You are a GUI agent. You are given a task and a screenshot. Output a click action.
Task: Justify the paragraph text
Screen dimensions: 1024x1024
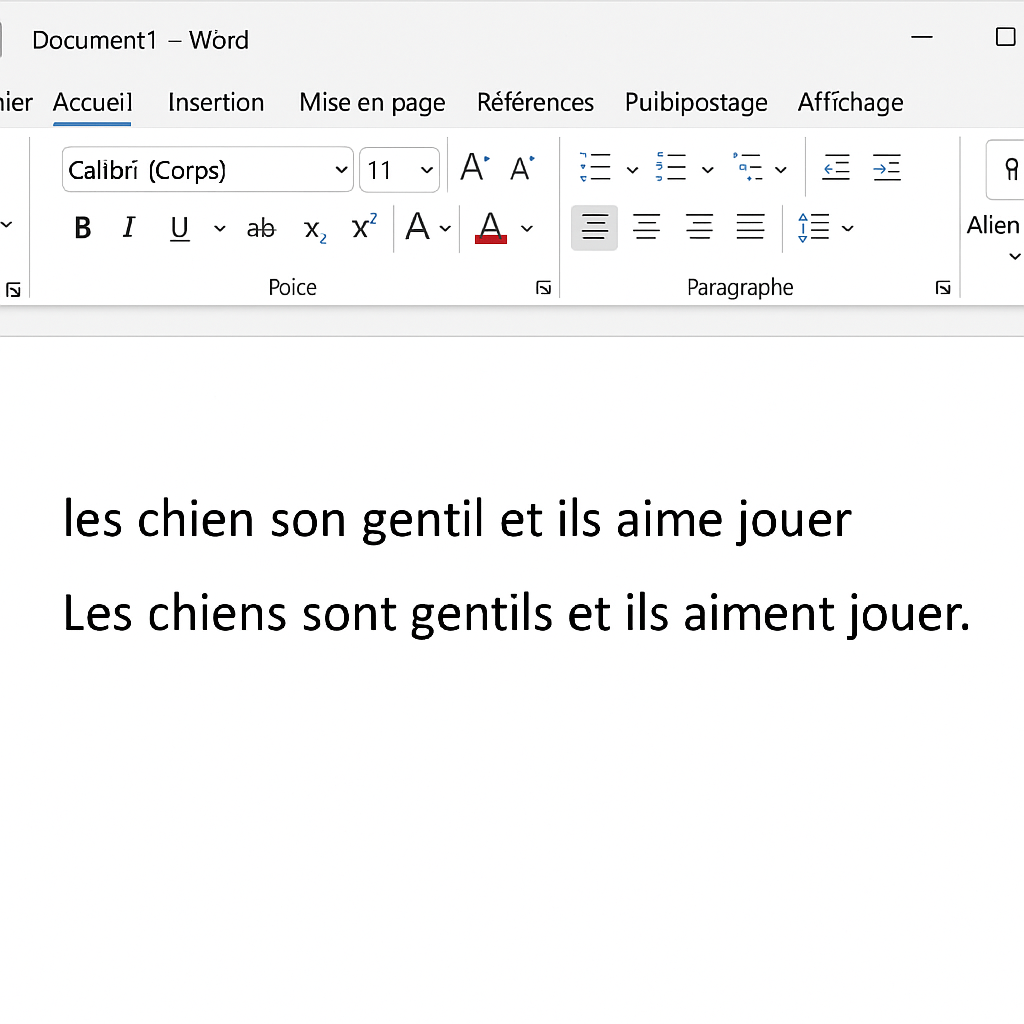[750, 228]
